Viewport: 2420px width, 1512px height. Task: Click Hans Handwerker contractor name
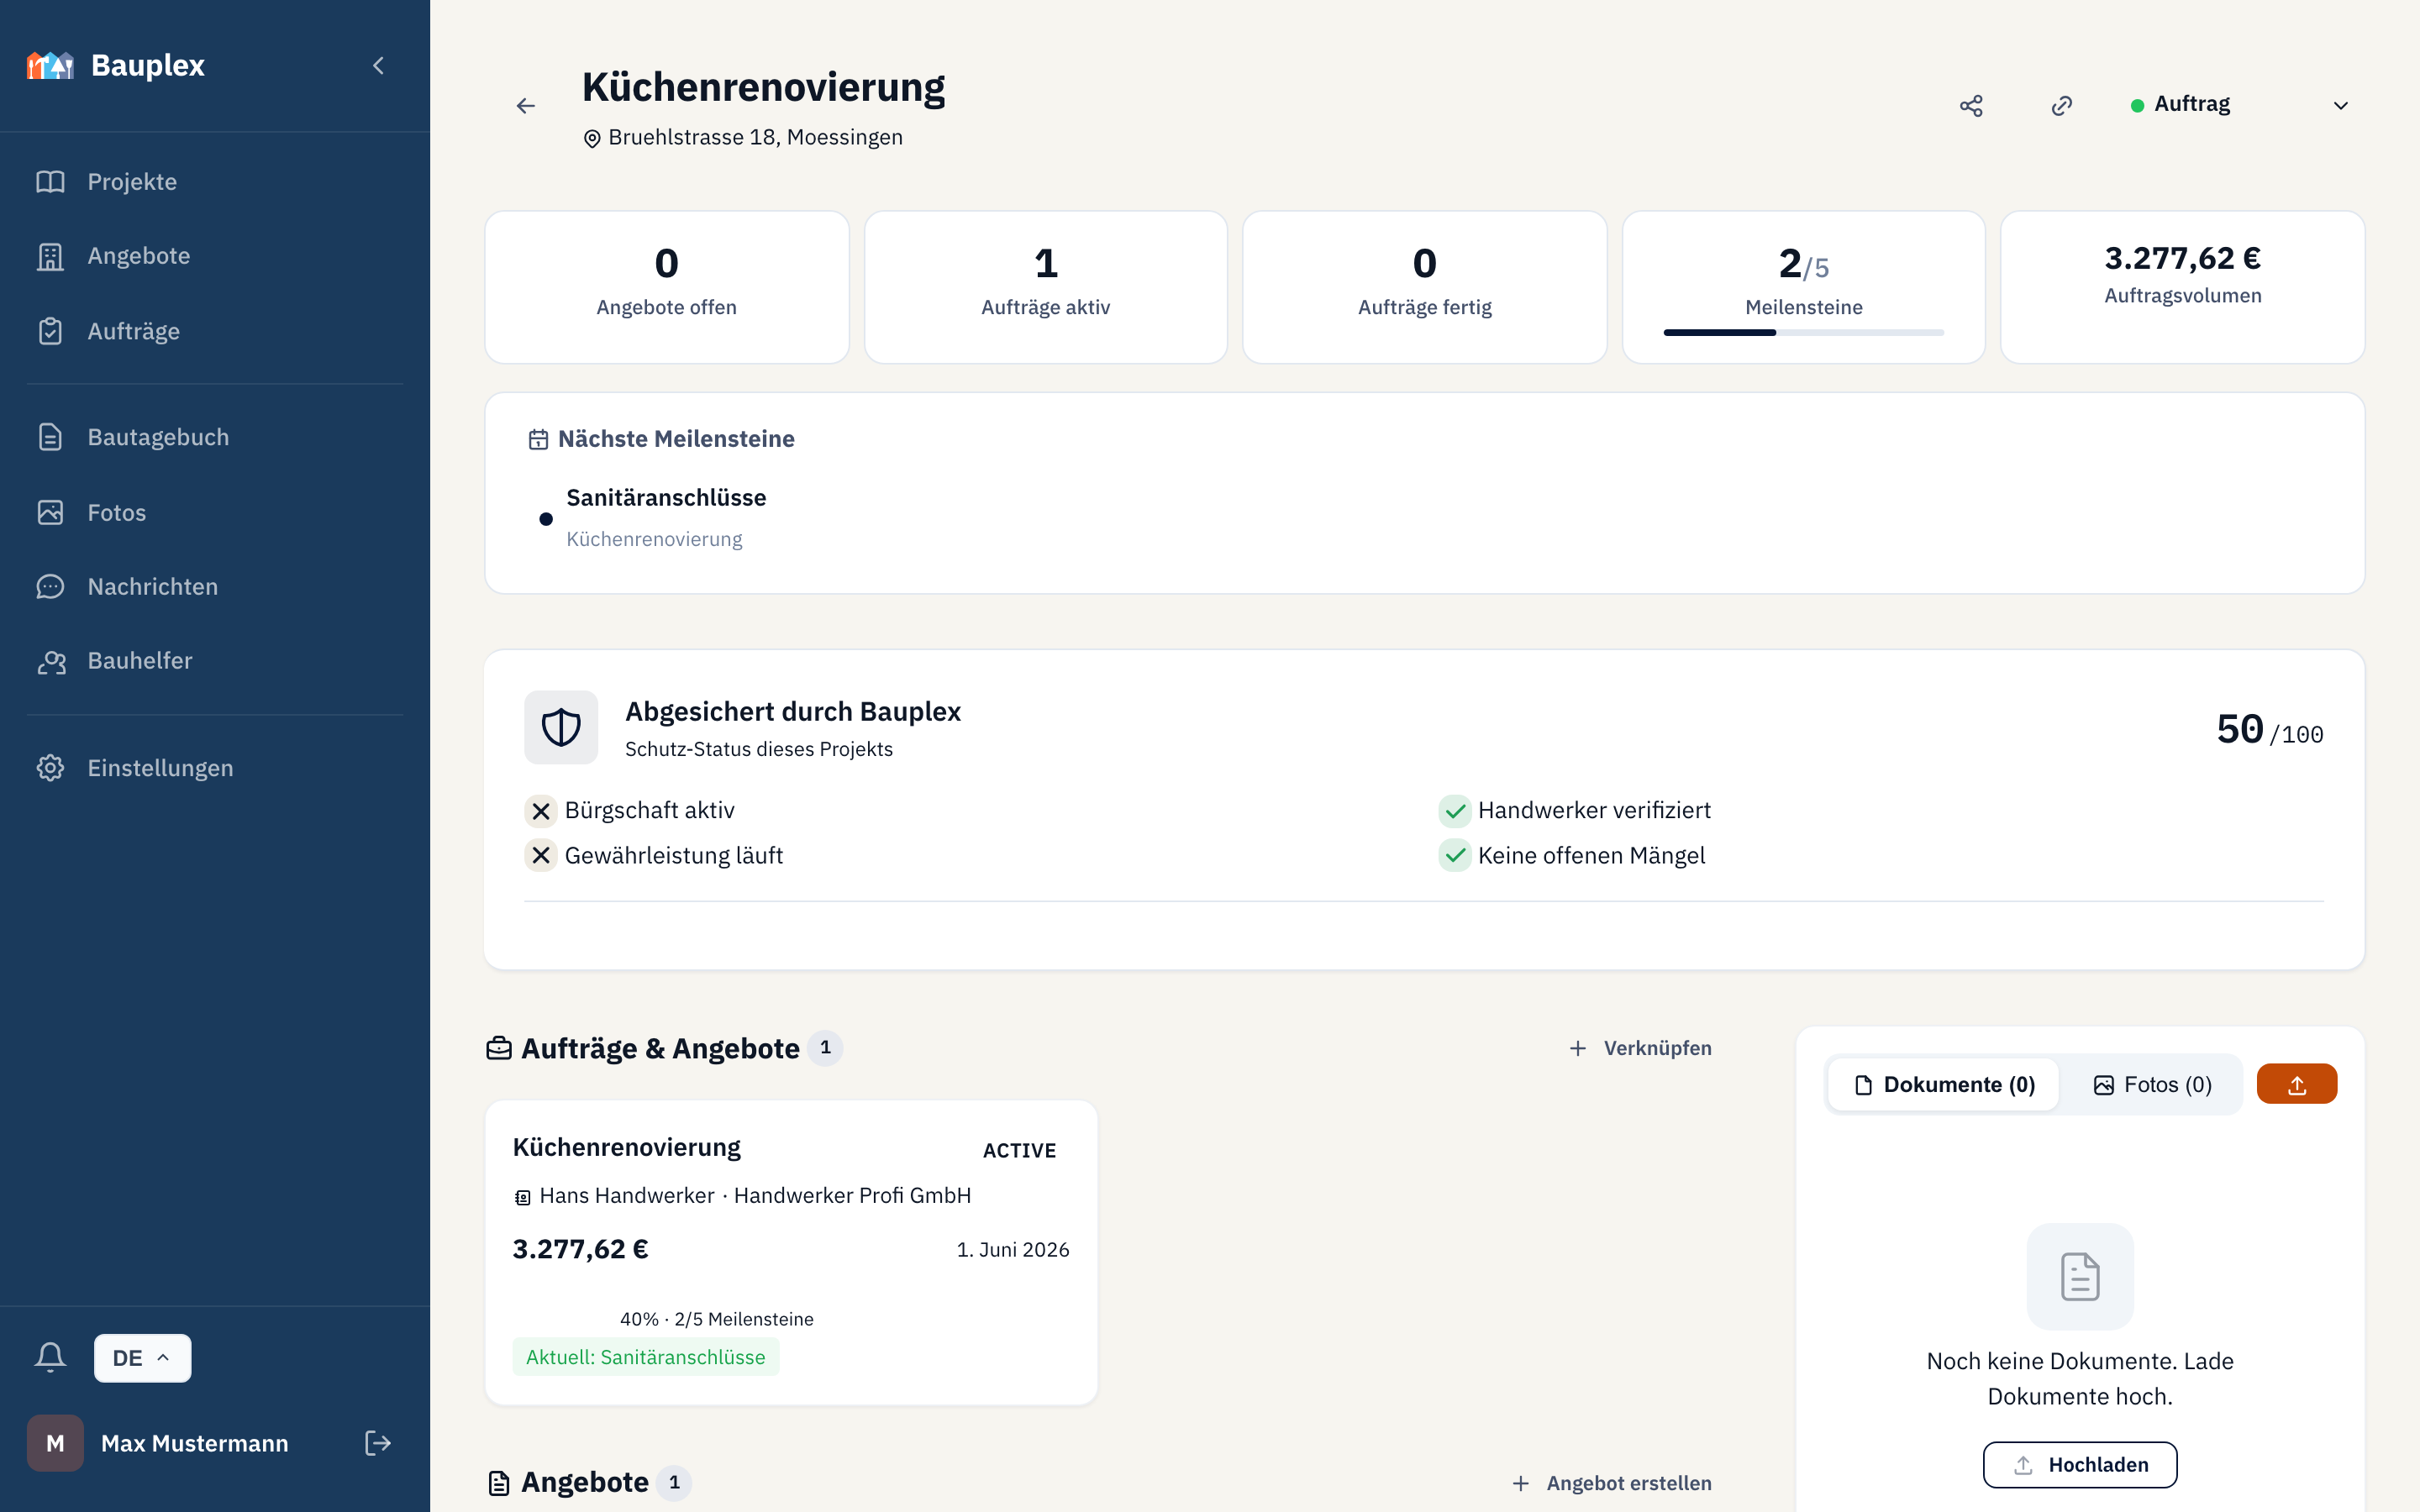pos(627,1196)
